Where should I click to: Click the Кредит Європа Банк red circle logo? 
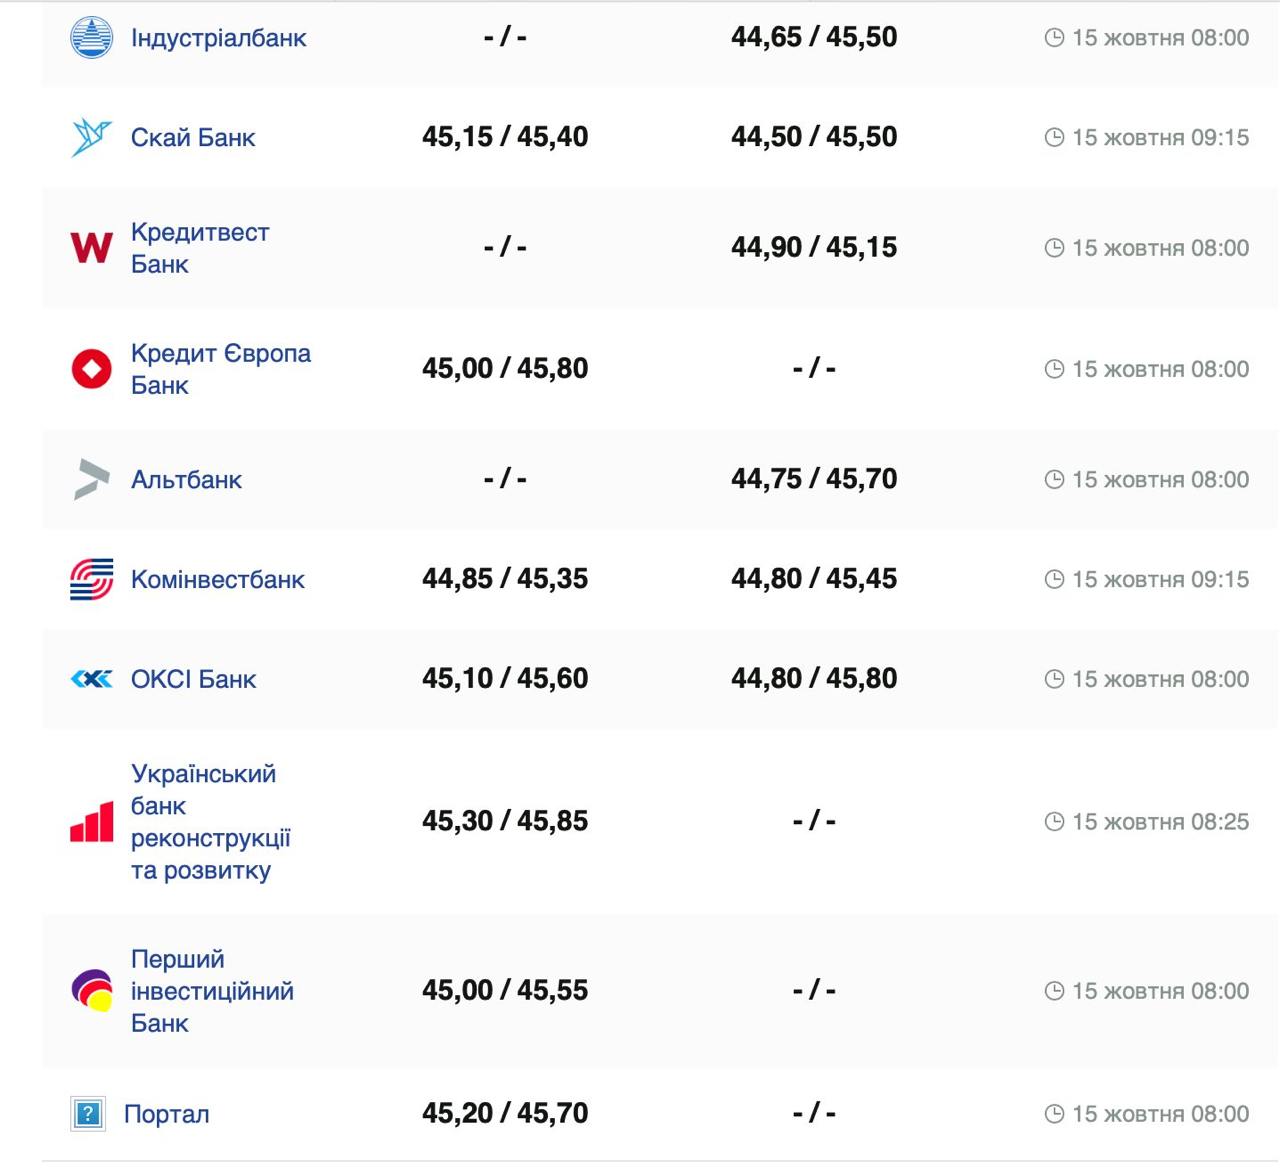point(91,369)
